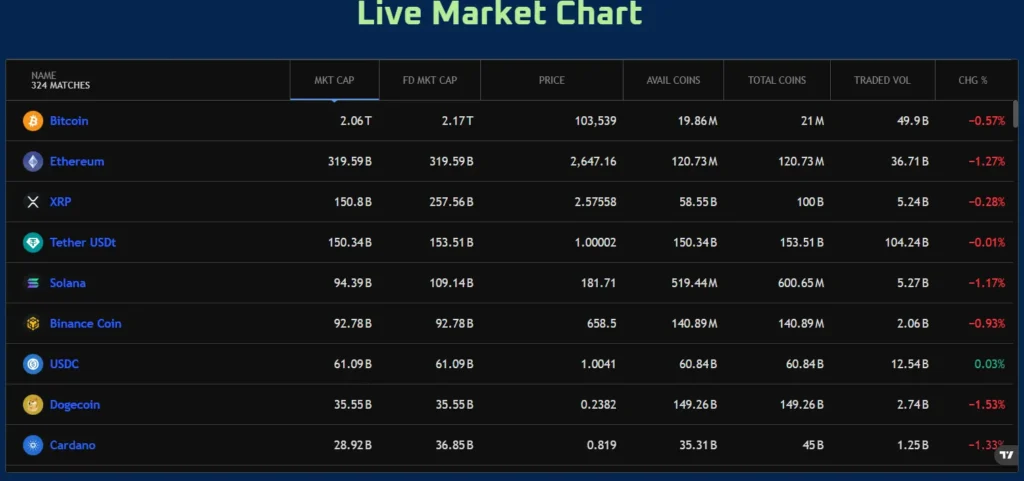Click the Dogecoin logo icon
The image size is (1024, 481).
[33, 405]
